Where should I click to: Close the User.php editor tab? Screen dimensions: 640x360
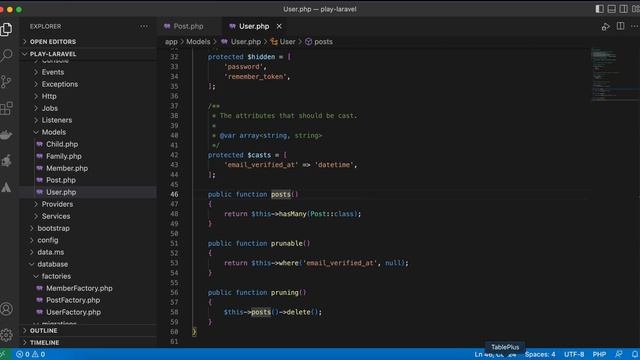coord(279,26)
